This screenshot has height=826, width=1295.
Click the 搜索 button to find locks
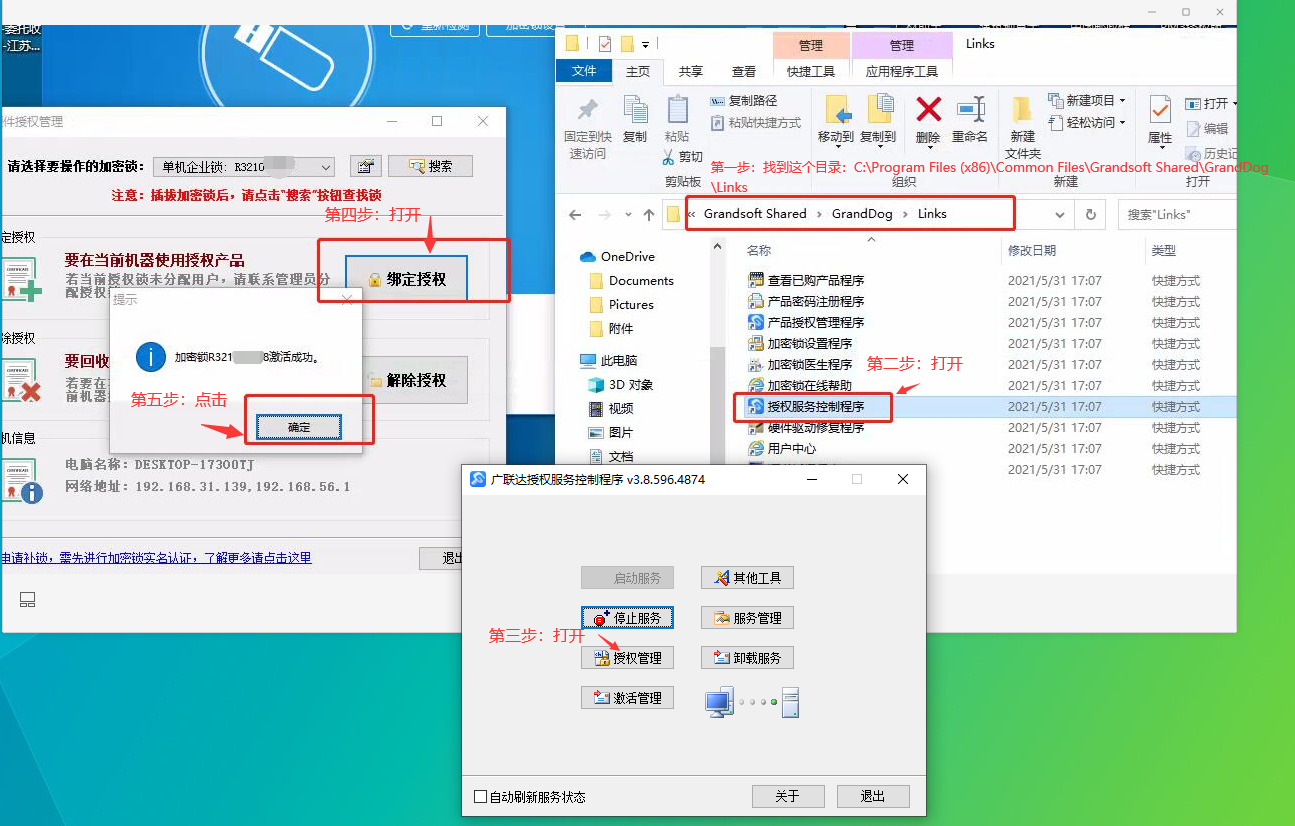430,166
